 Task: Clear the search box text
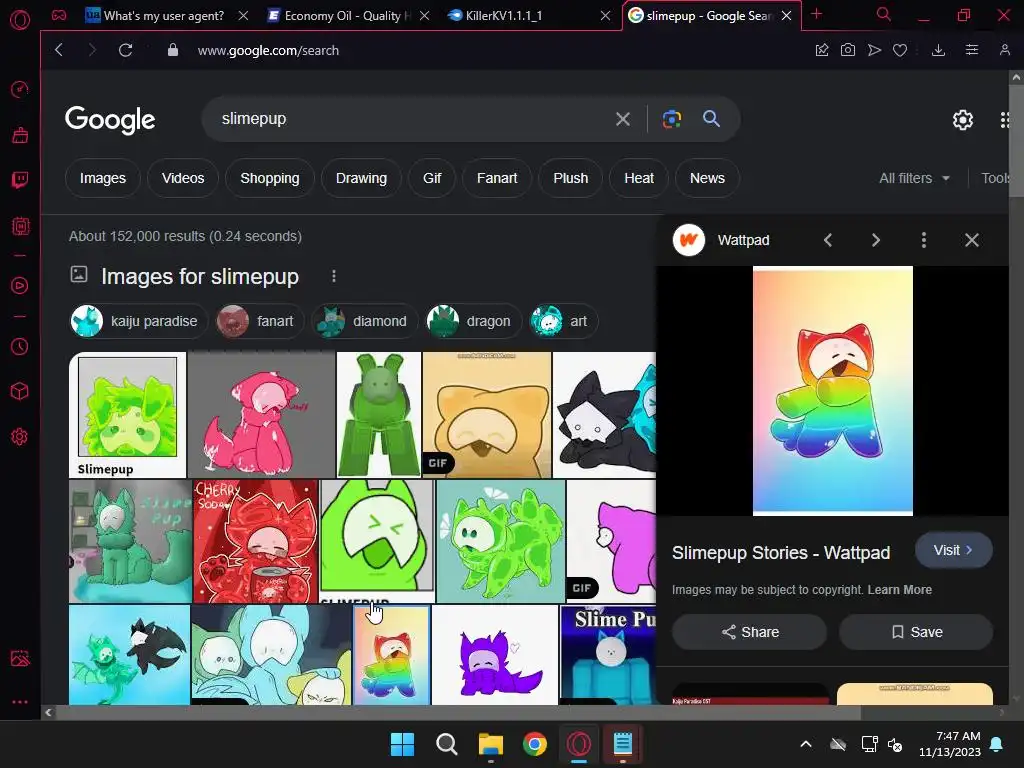click(x=622, y=119)
